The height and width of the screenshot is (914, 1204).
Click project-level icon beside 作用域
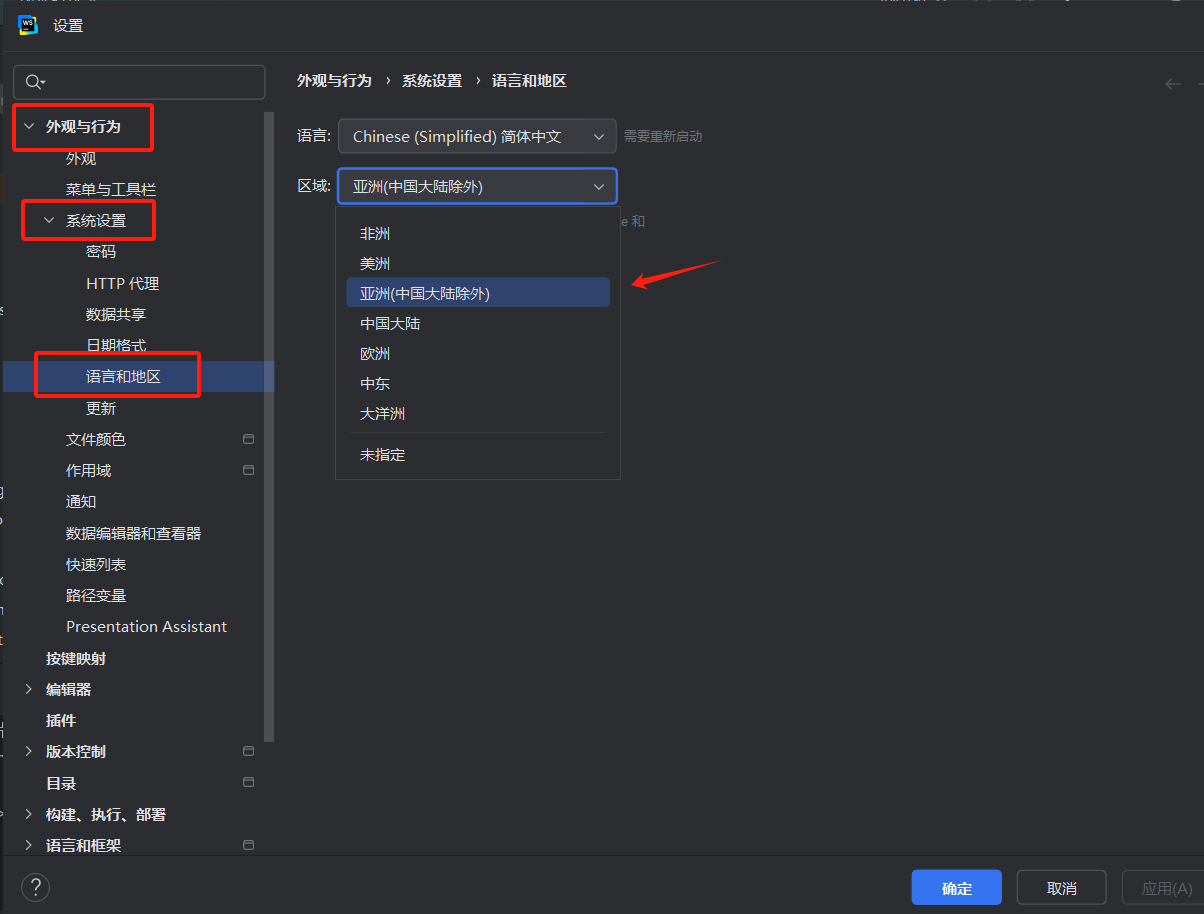(248, 470)
